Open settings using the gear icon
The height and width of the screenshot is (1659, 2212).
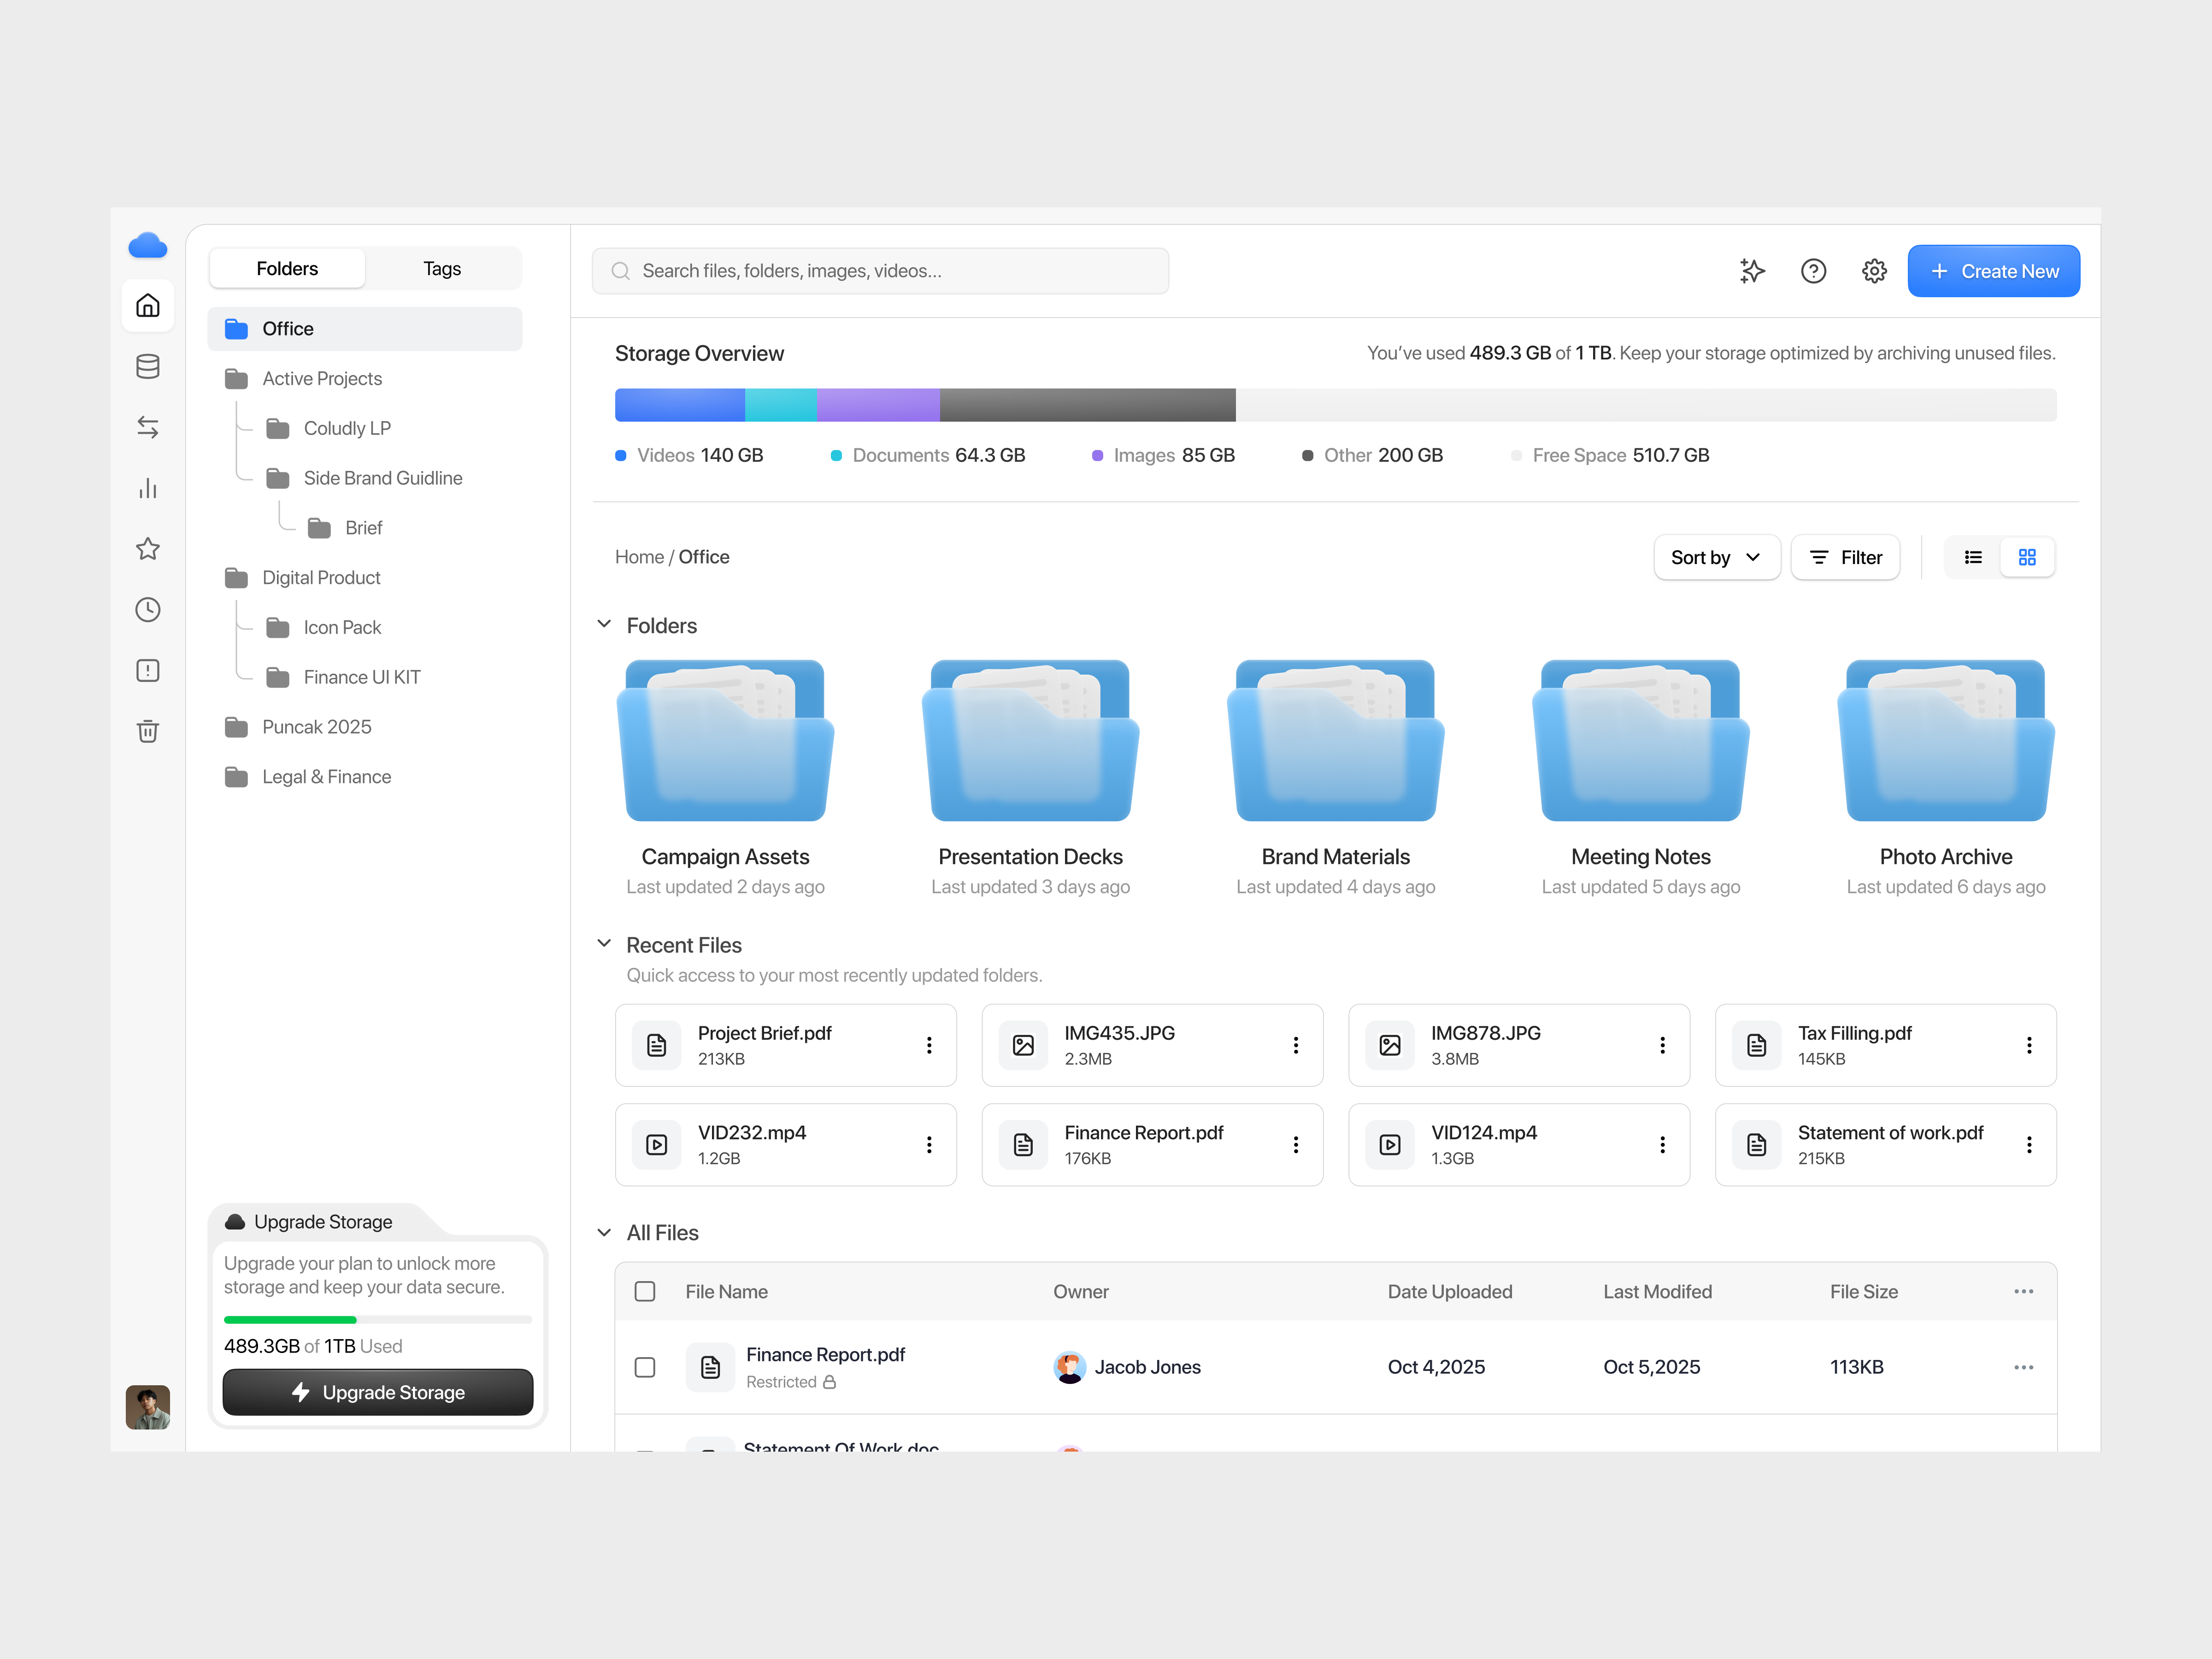(x=1874, y=270)
